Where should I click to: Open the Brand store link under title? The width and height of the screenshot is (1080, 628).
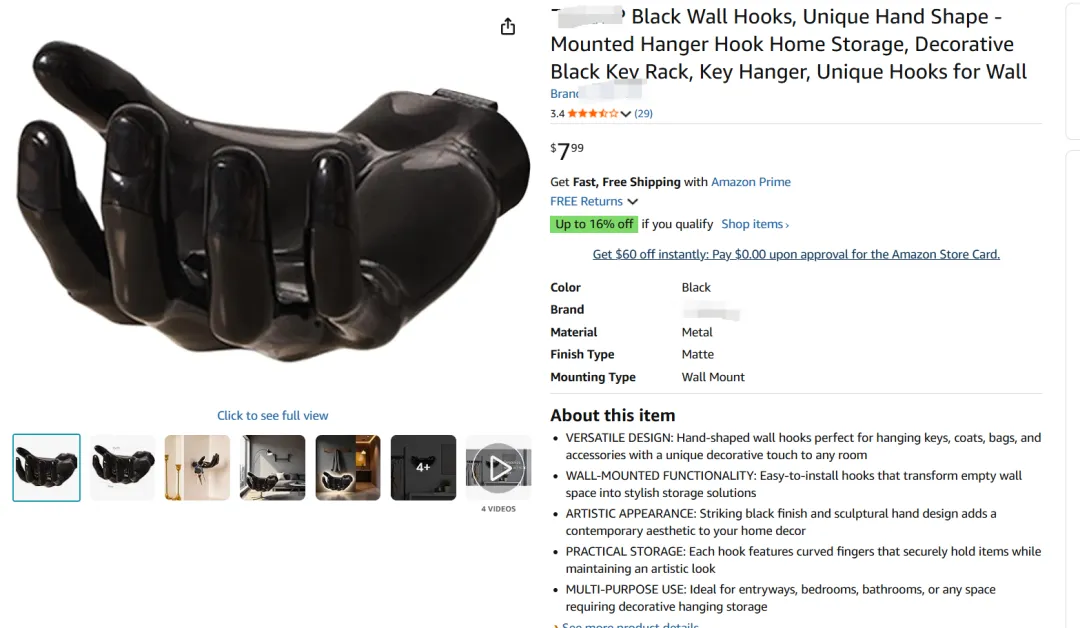tap(596, 93)
